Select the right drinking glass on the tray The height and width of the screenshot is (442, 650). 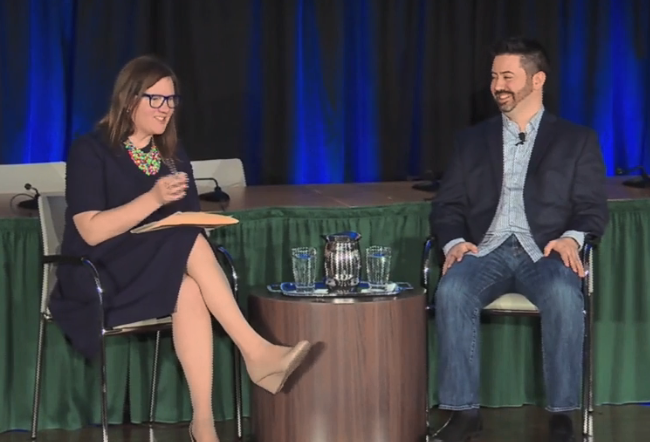378,266
